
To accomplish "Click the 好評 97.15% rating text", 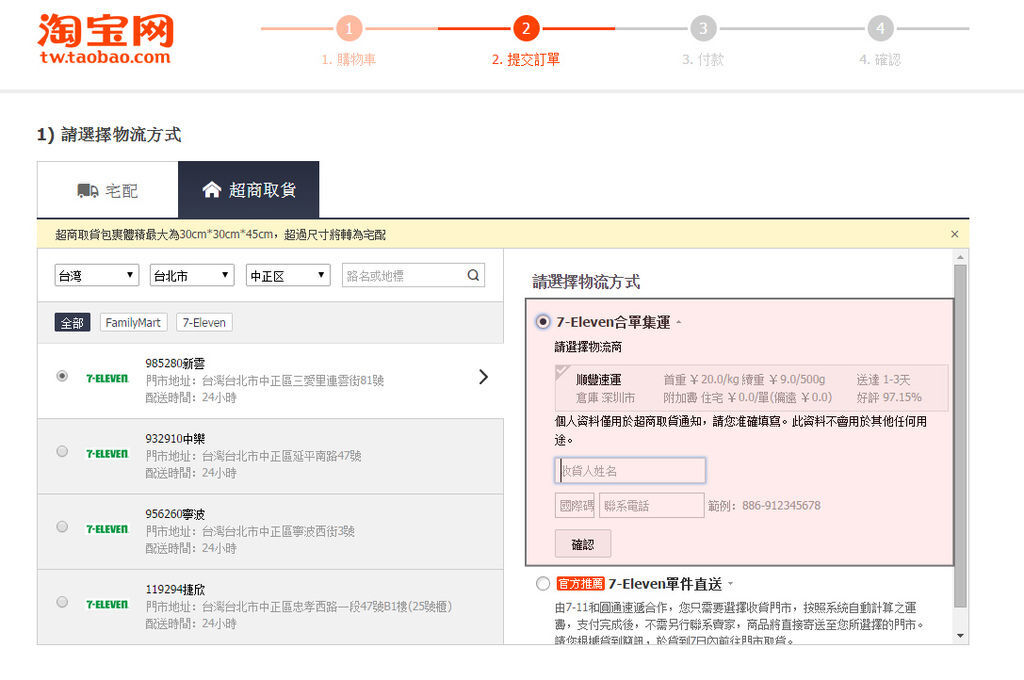I will [x=889, y=397].
